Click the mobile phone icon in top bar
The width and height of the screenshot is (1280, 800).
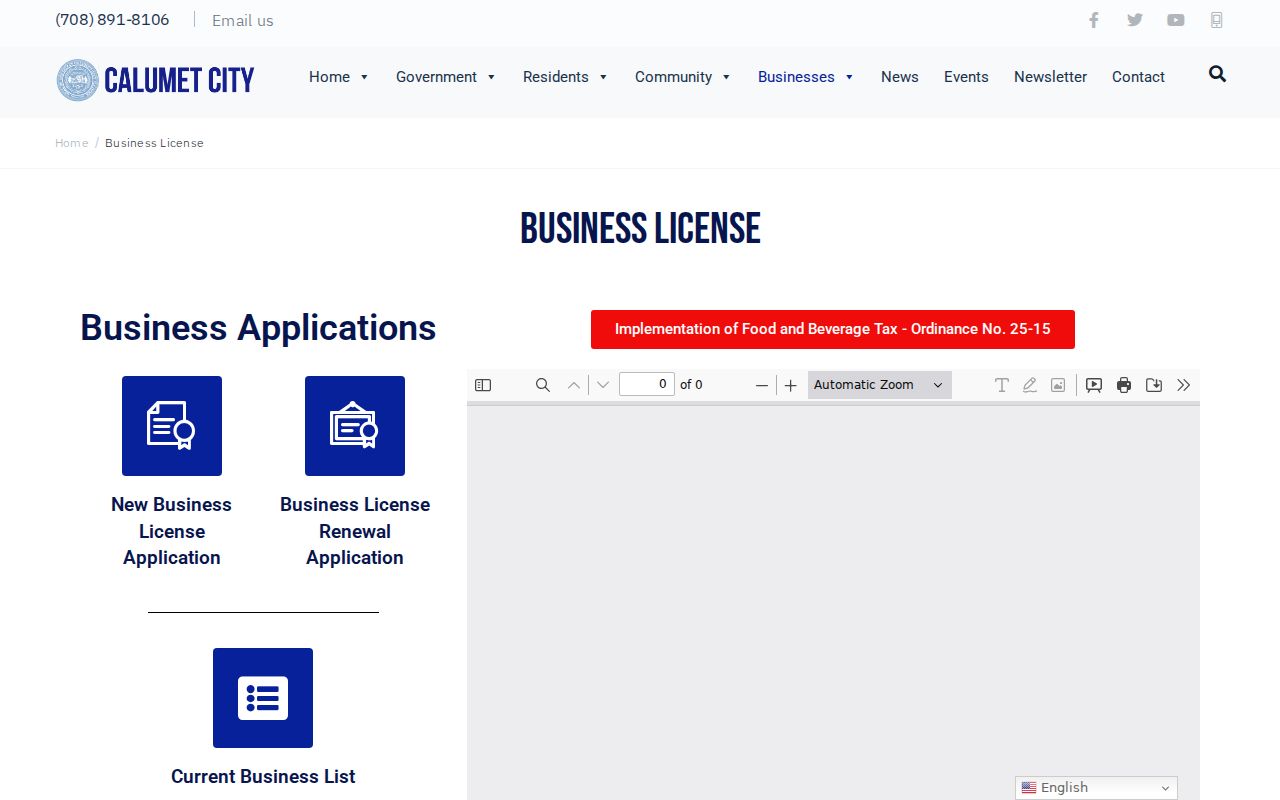click(1217, 20)
